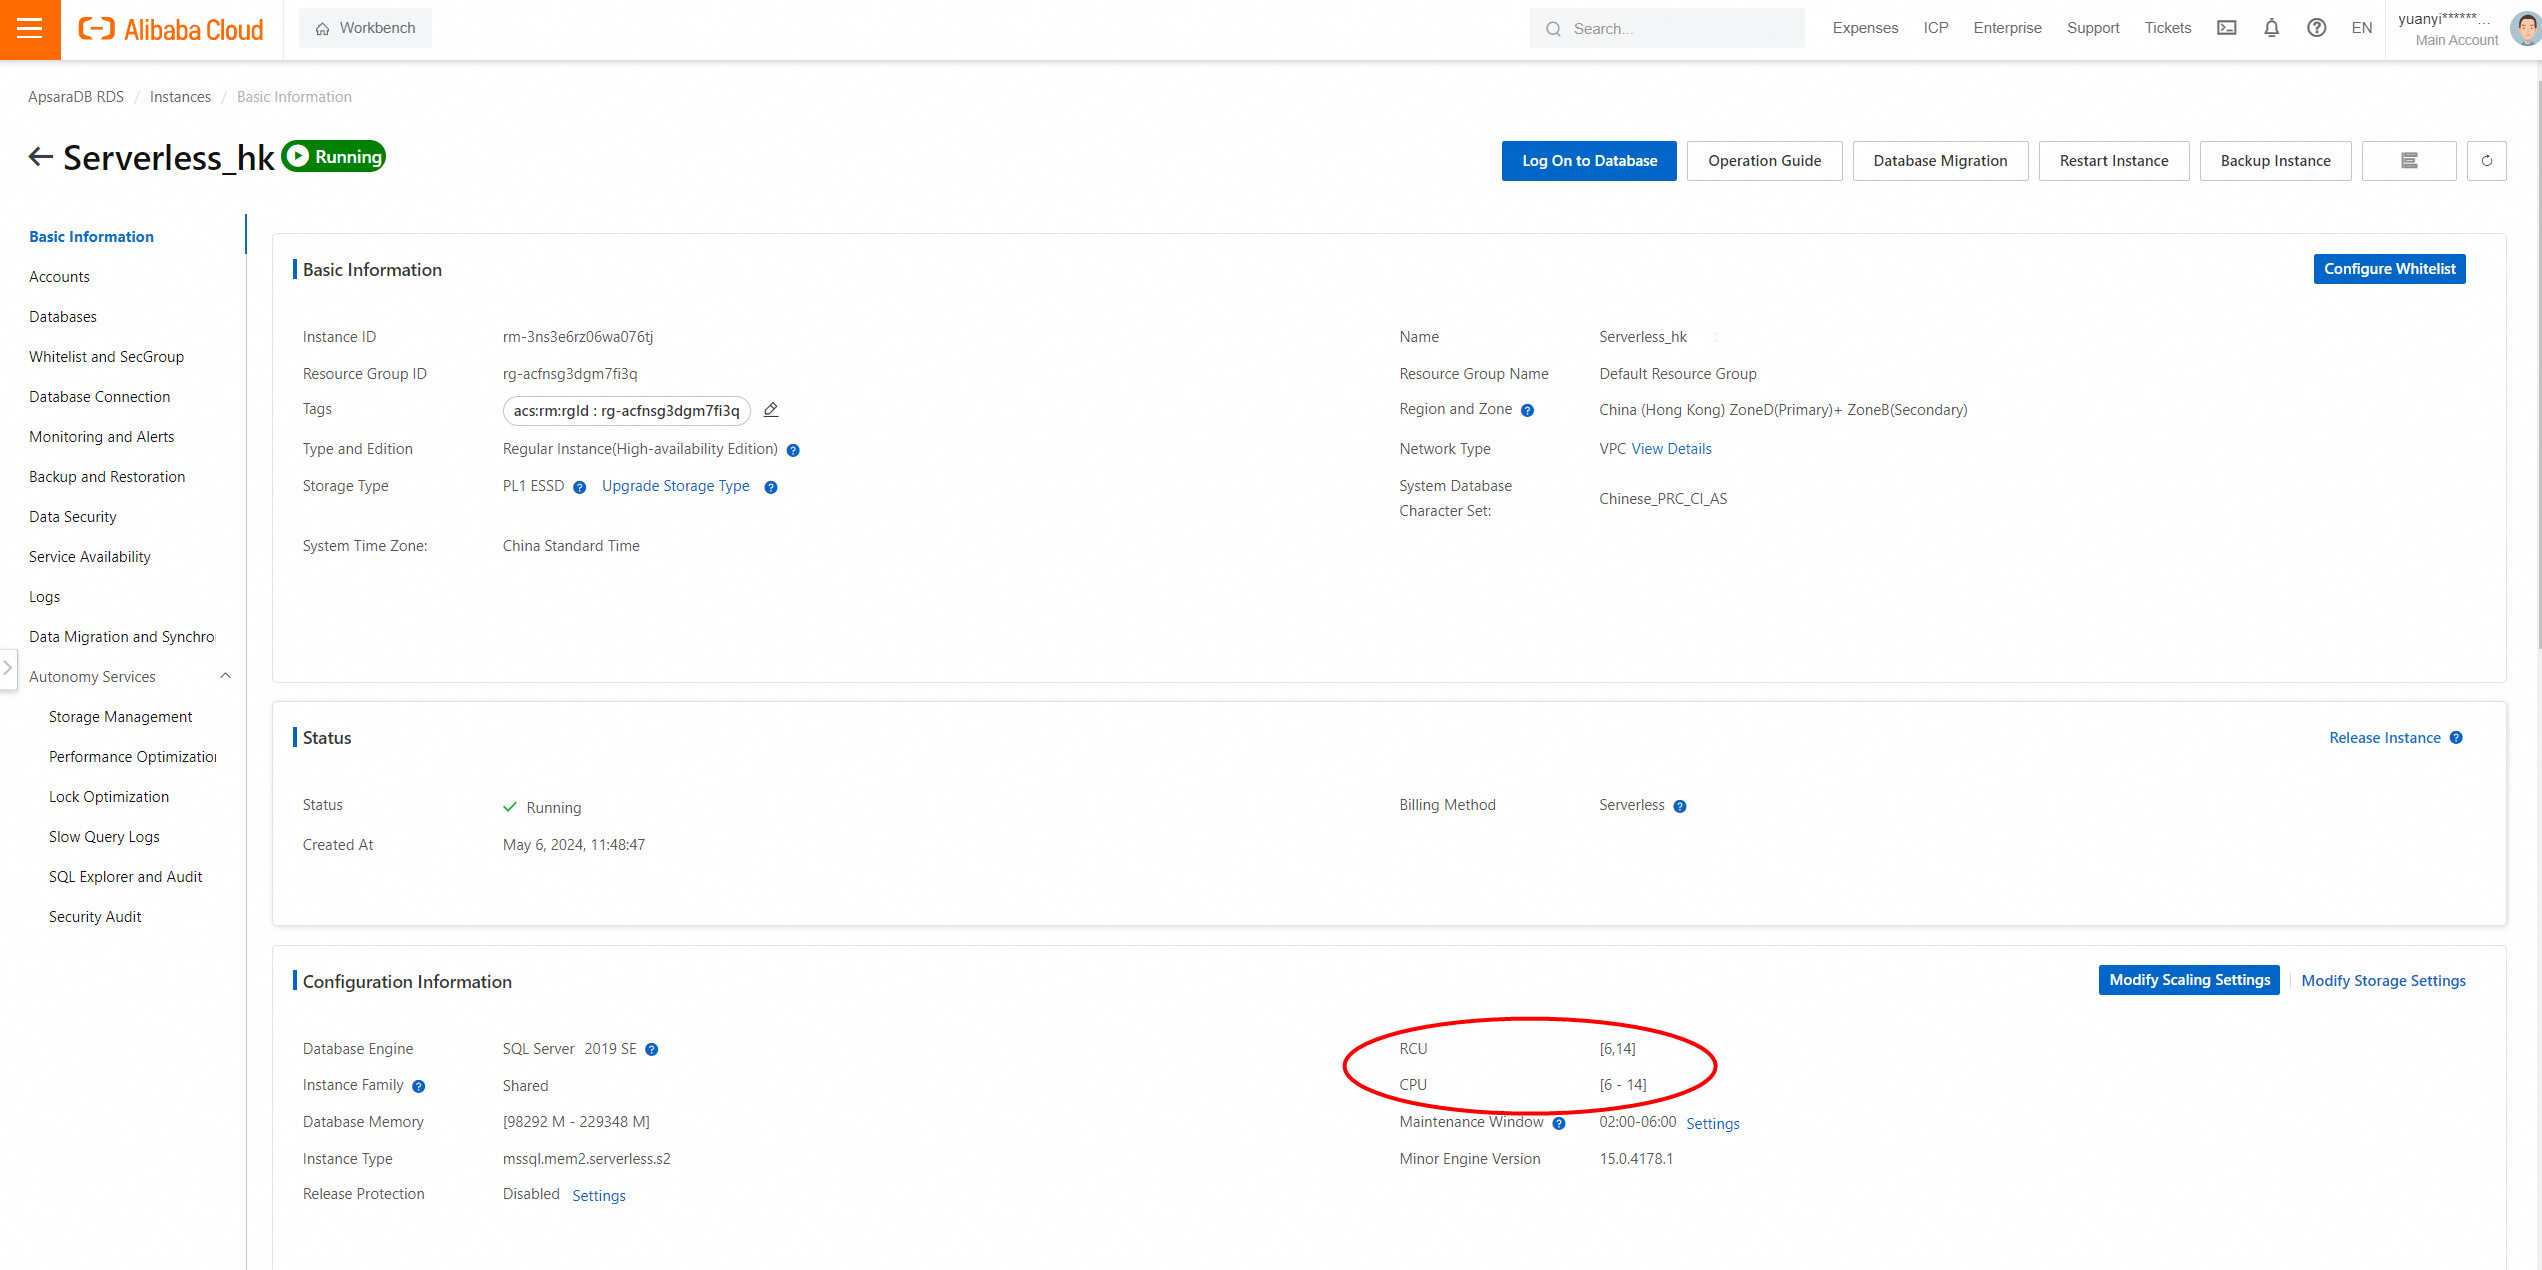This screenshot has height=1270, width=2542.
Task: Open the Cloud Shell terminal icon
Action: (2226, 28)
